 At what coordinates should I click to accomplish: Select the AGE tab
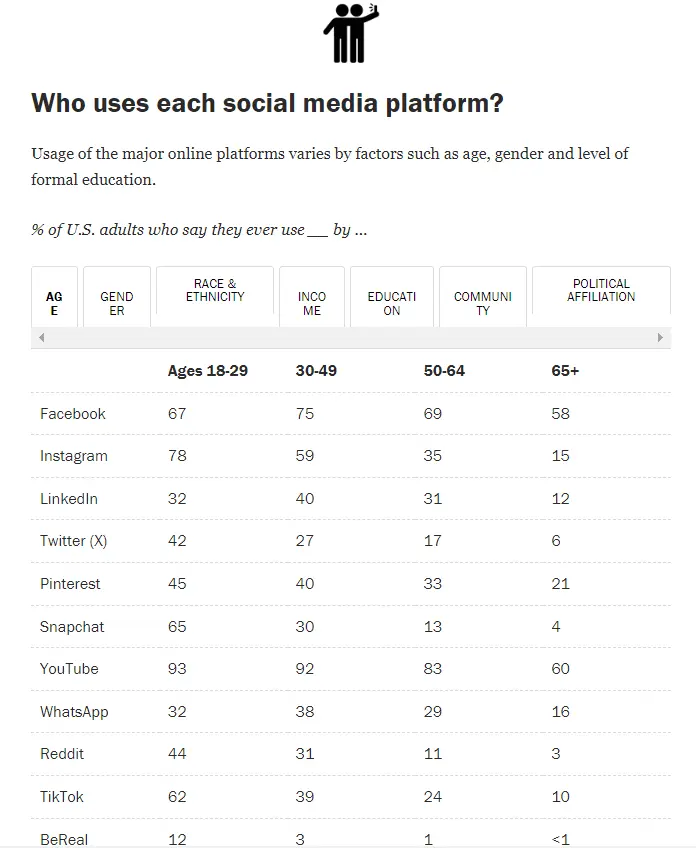click(x=54, y=304)
